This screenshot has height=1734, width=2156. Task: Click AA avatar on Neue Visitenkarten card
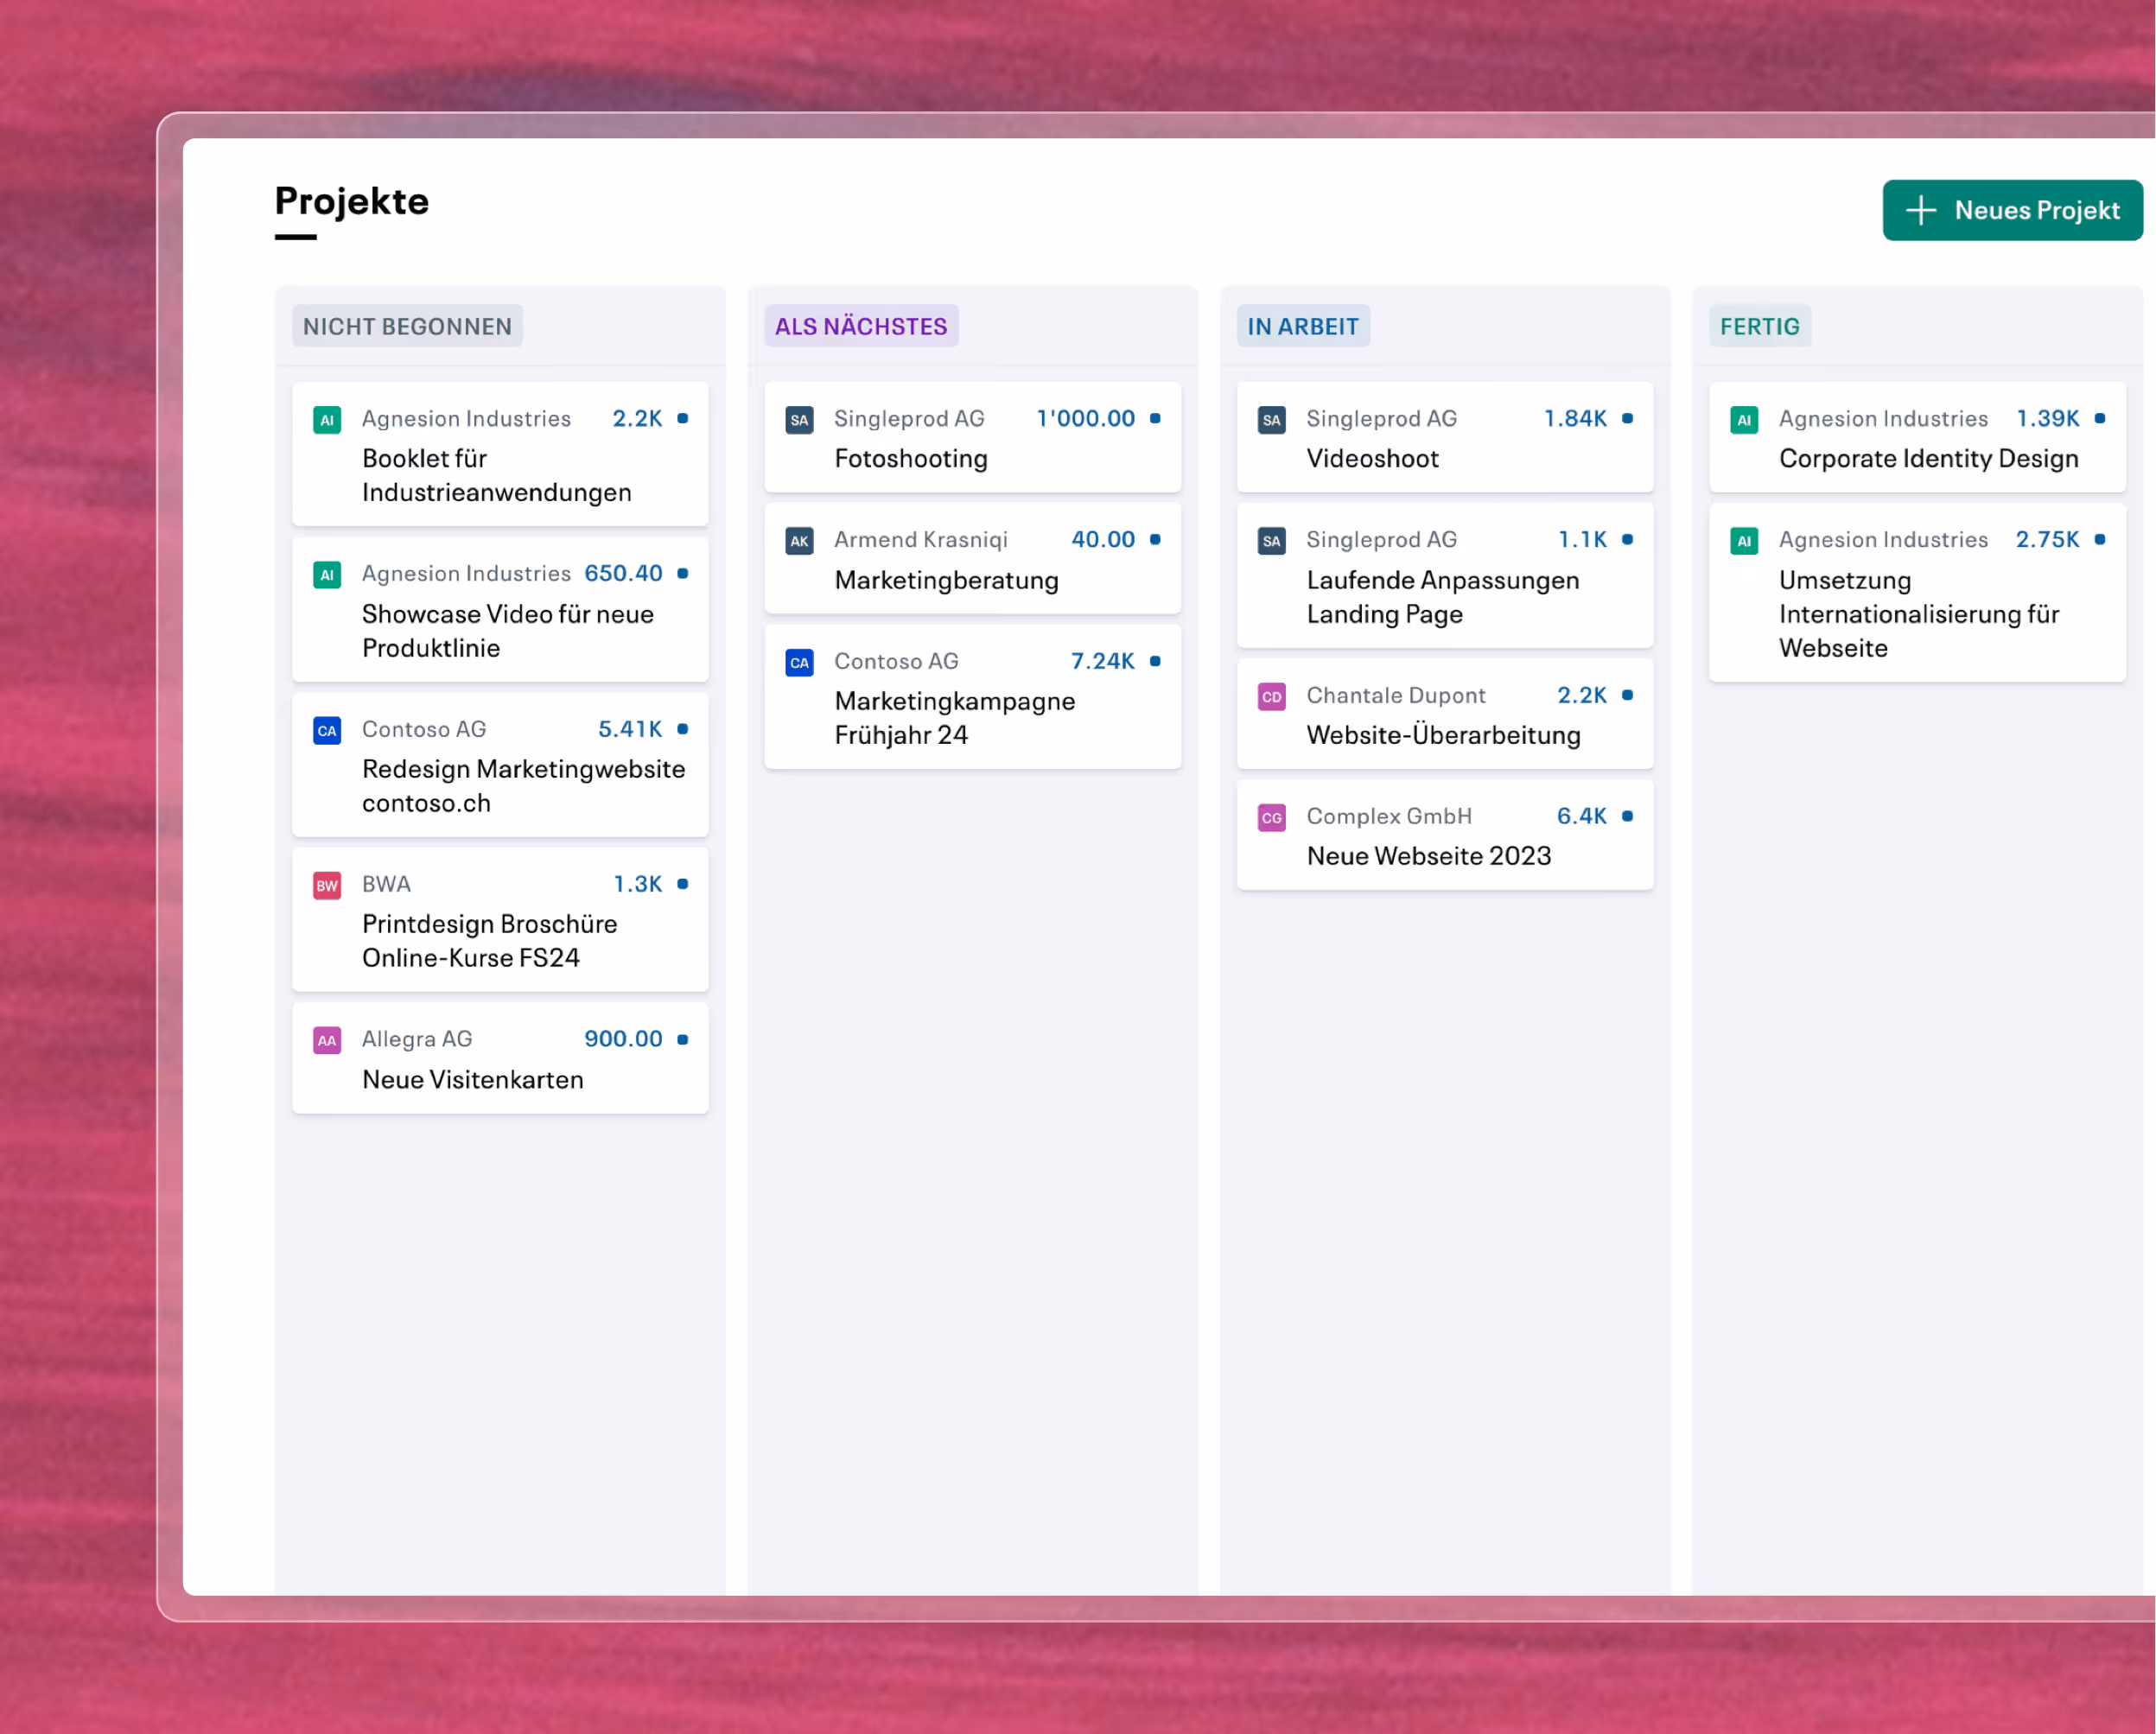coord(327,1041)
